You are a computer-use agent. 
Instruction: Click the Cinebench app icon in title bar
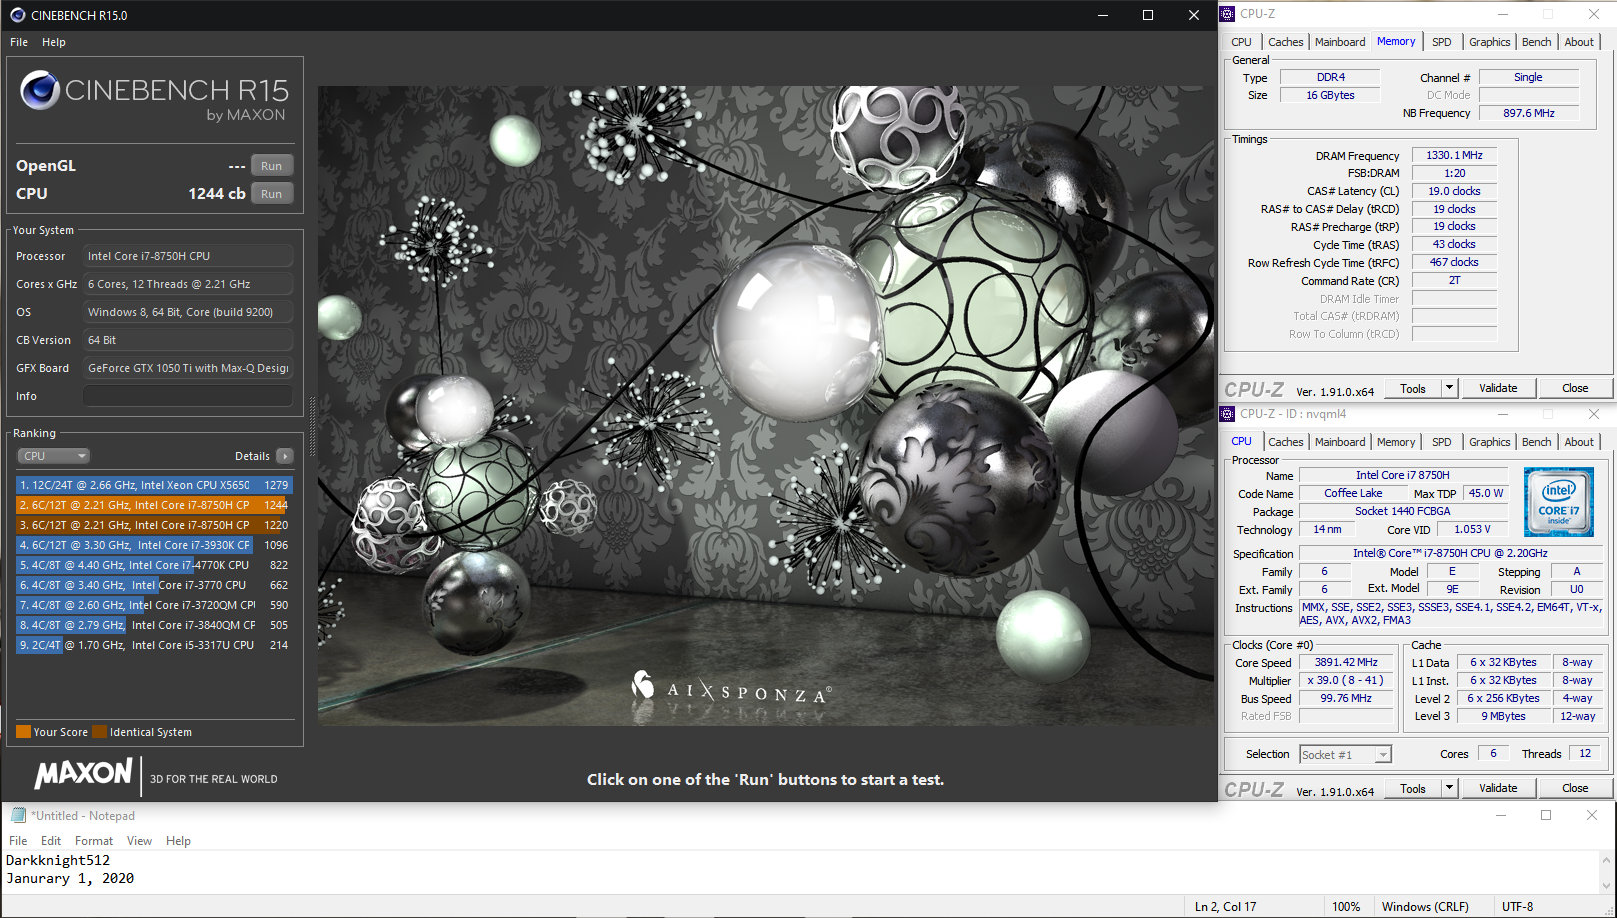pyautogui.click(x=17, y=15)
